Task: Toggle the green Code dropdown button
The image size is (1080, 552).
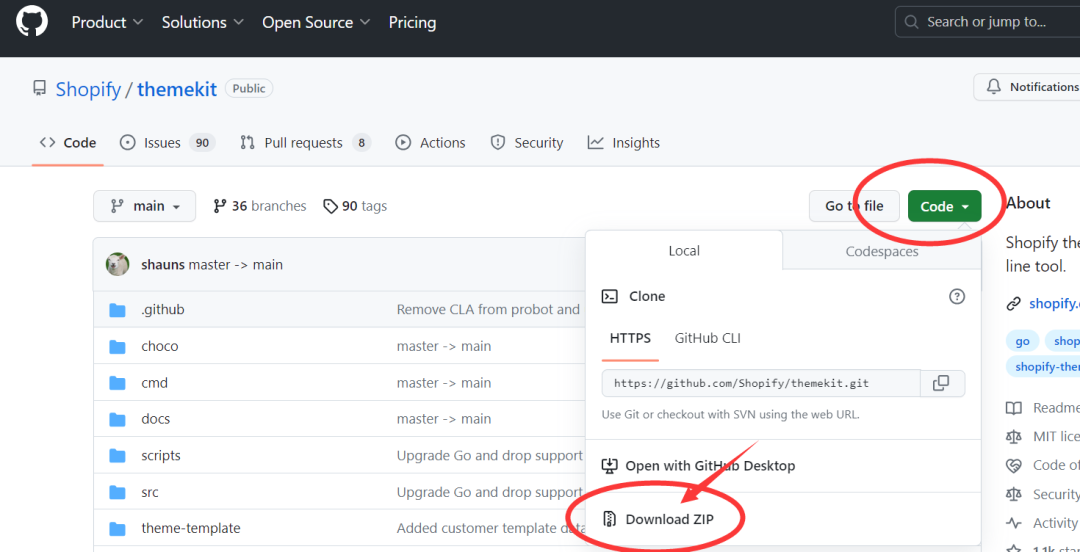Action: pyautogui.click(x=944, y=206)
